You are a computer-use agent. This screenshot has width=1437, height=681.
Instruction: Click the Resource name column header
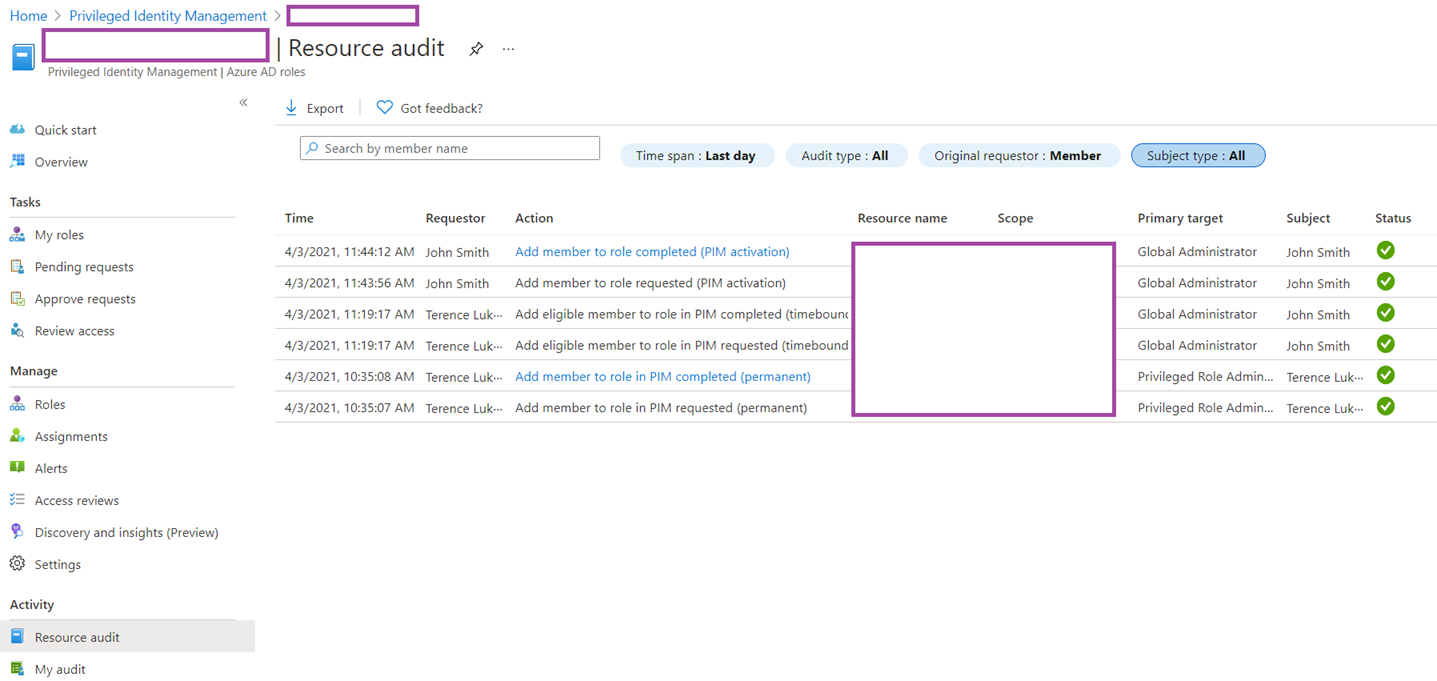[902, 218]
